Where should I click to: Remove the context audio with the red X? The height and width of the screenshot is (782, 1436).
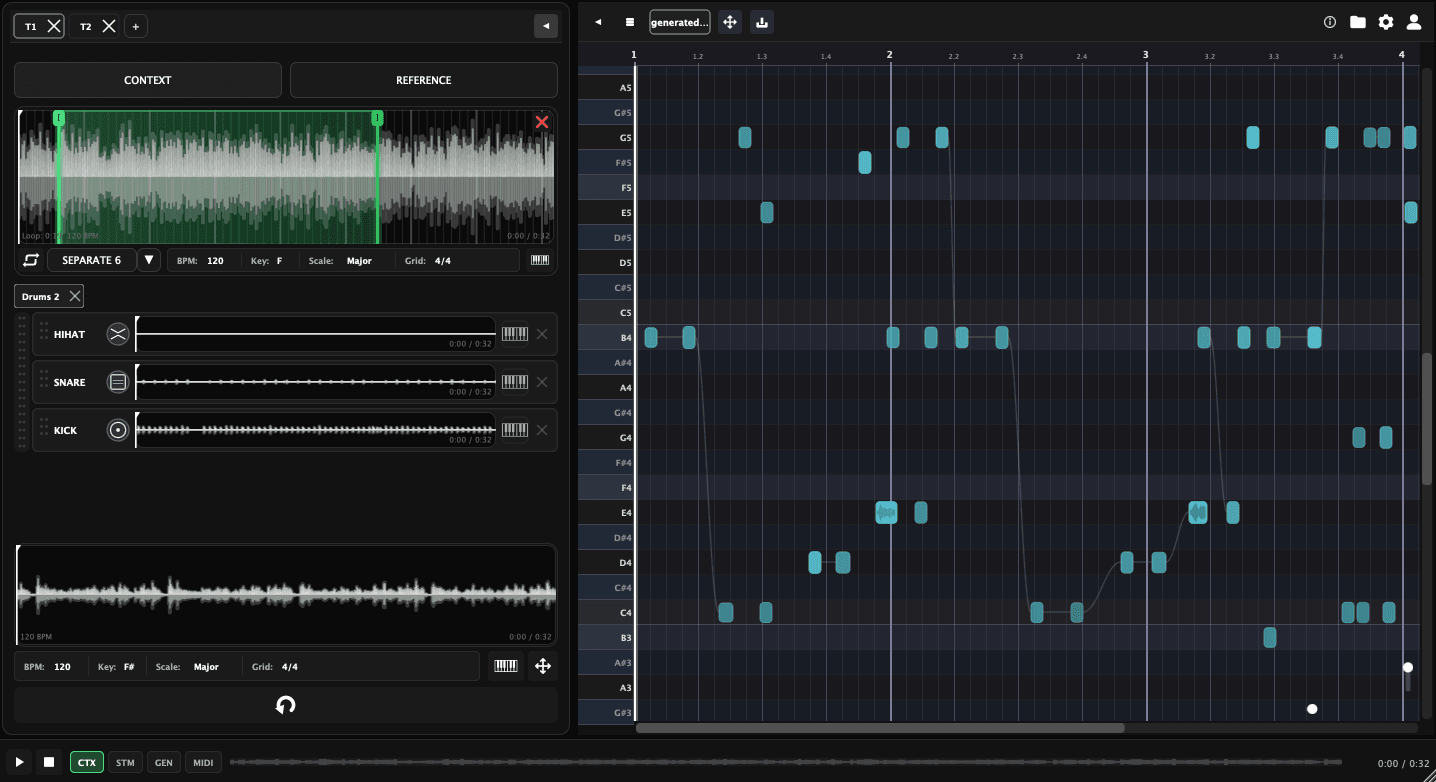tap(542, 122)
